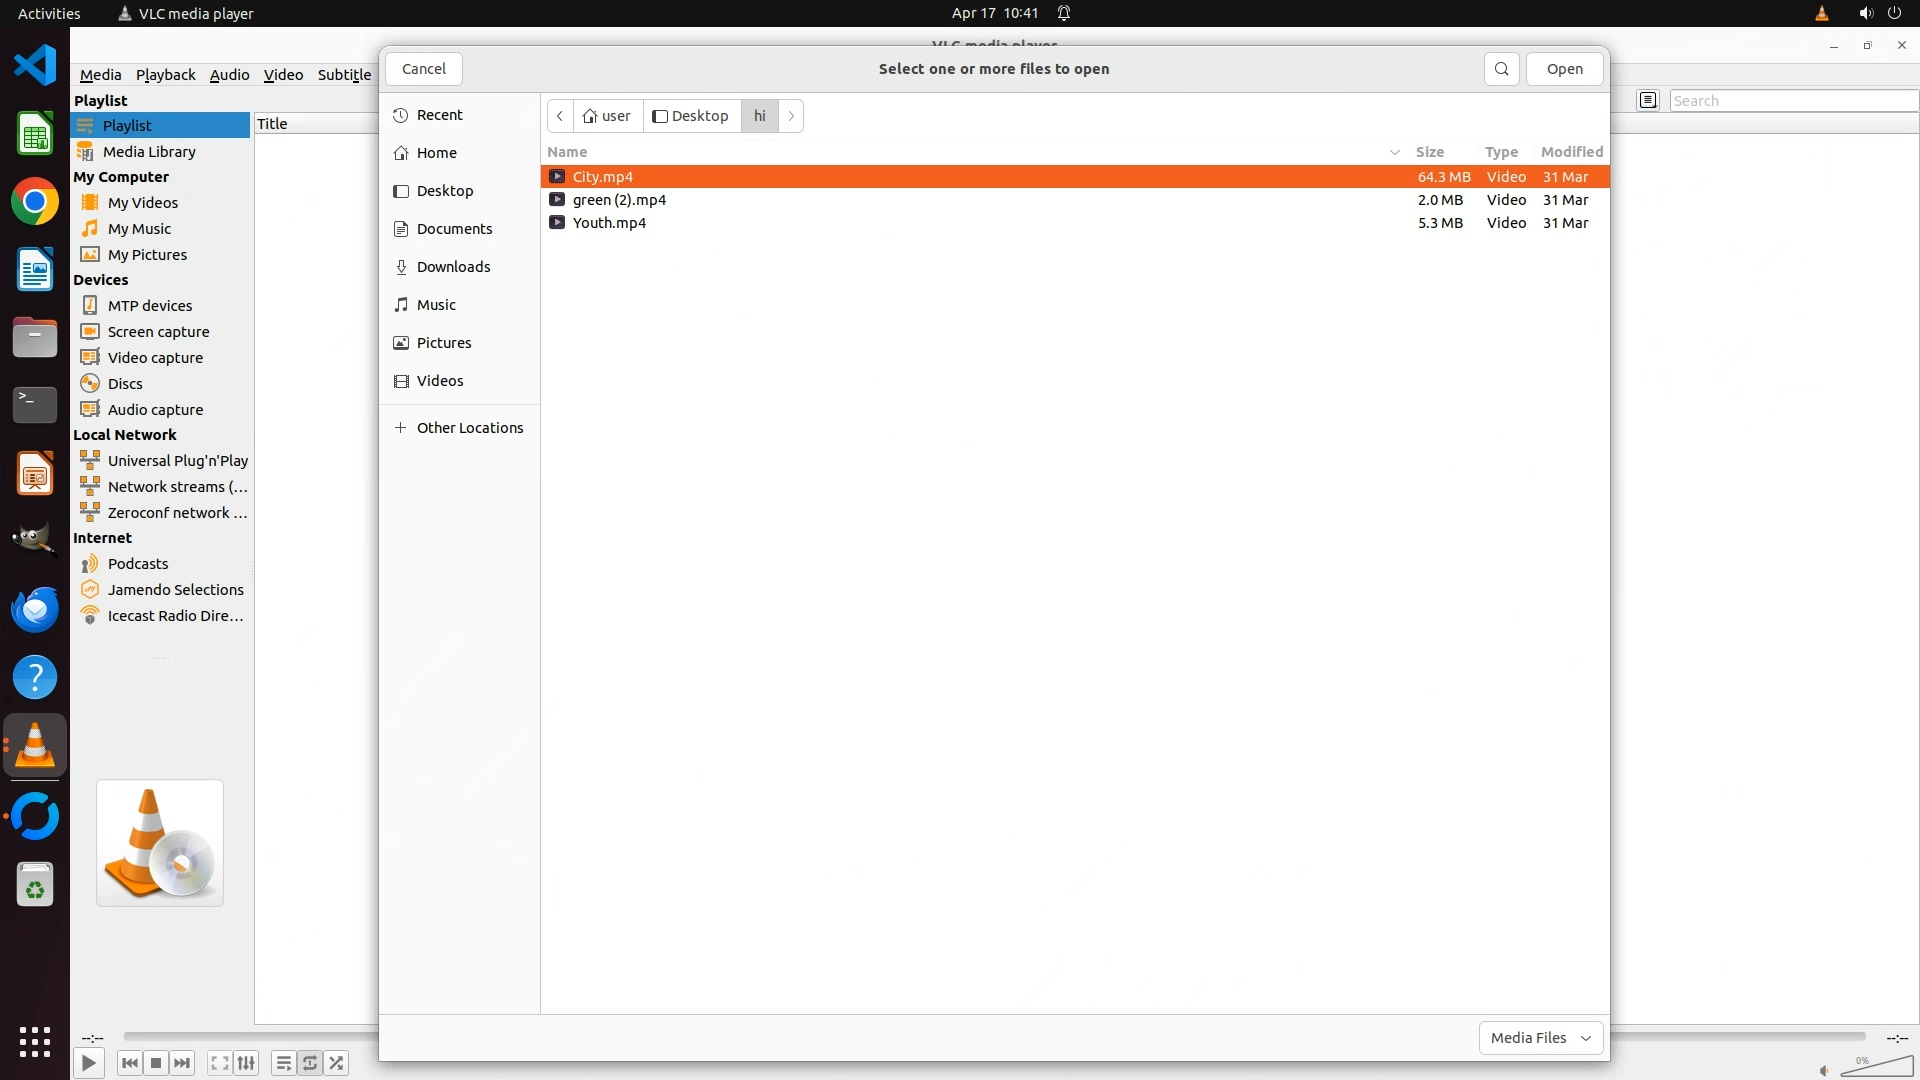Screen dimensions: 1920x1080
Task: Toggle random shuffle playback button
Action: (337, 1063)
